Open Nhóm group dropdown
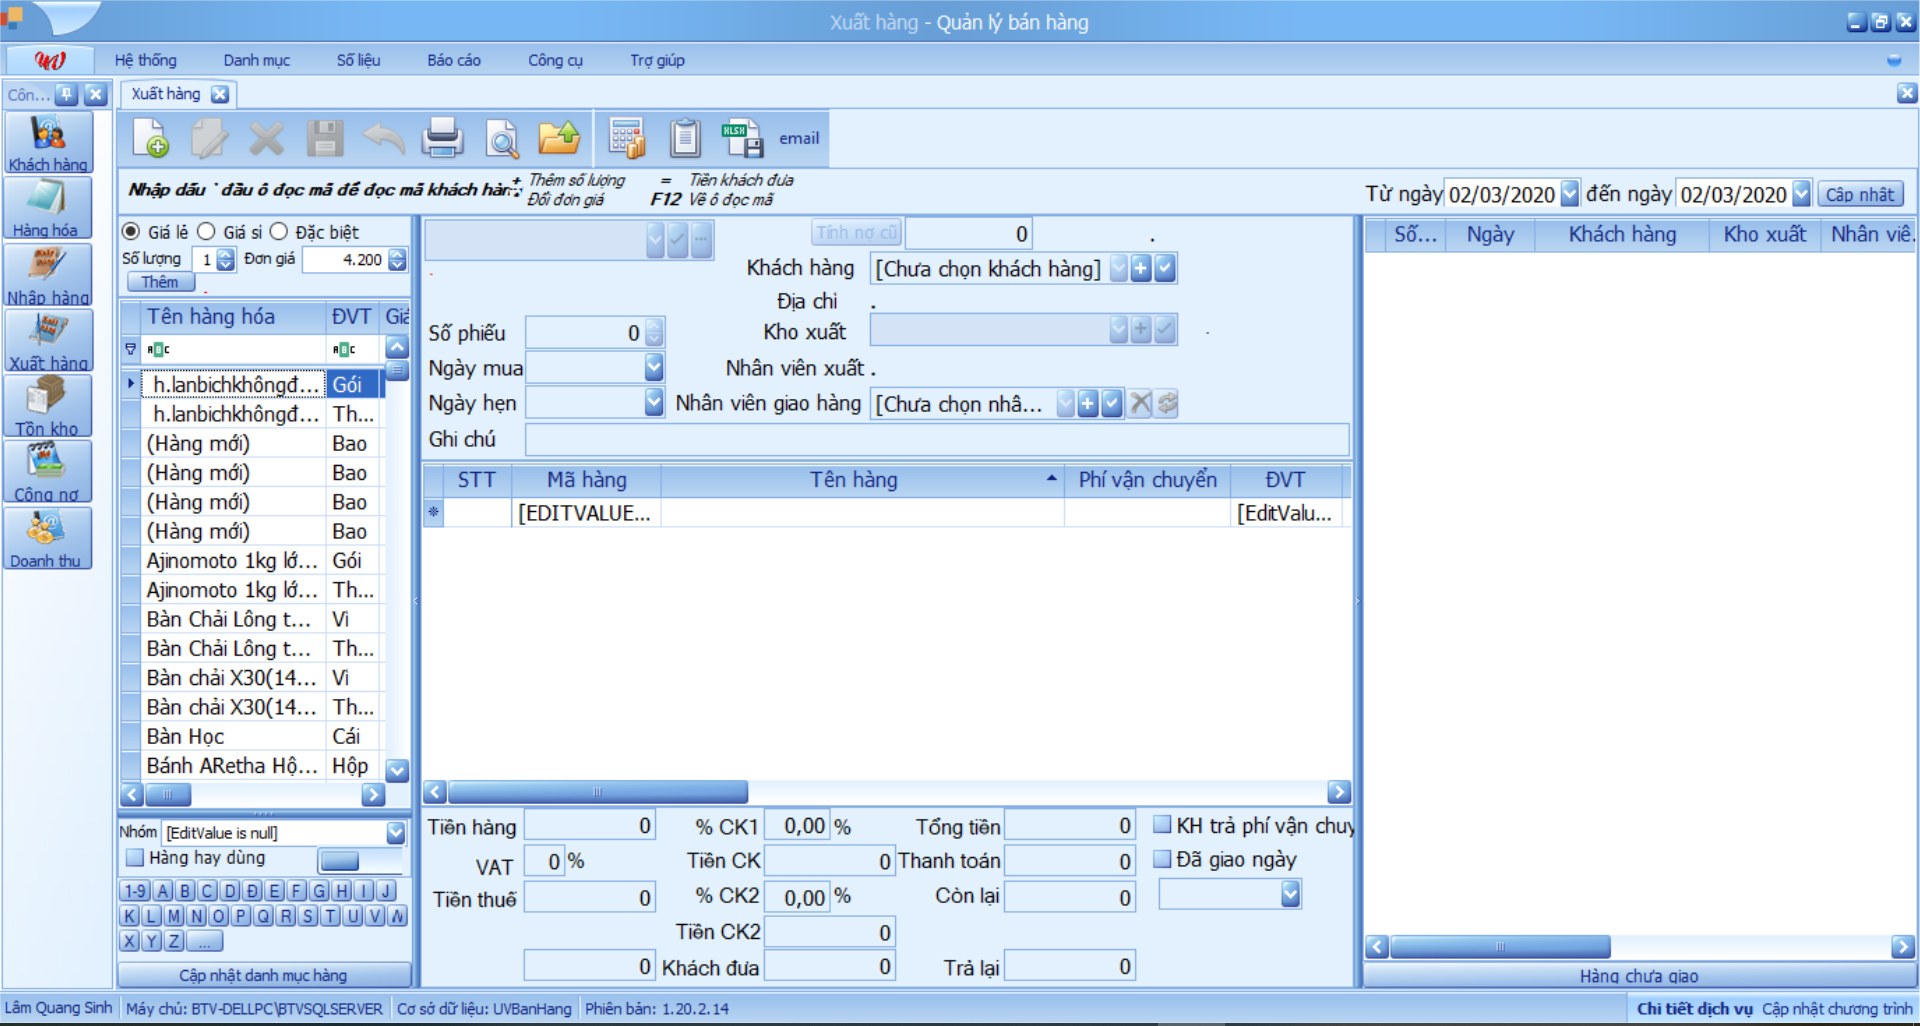This screenshot has height=1026, width=1920. click(396, 832)
